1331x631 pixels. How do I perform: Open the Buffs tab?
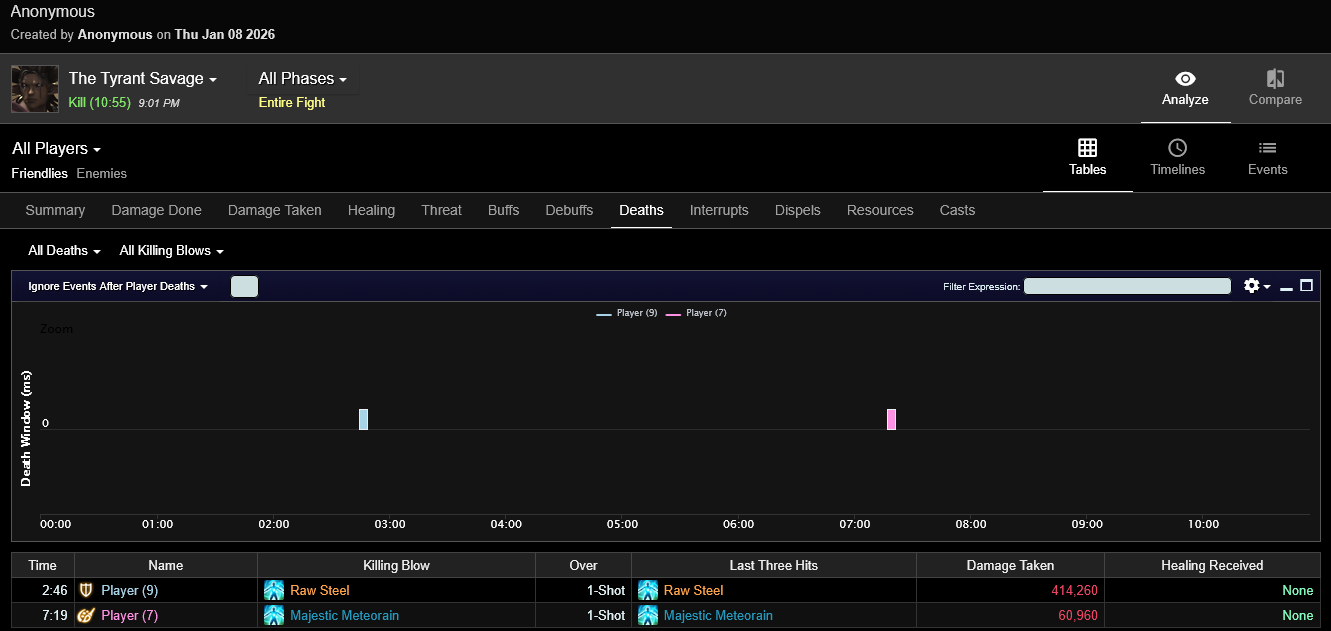[x=504, y=210]
